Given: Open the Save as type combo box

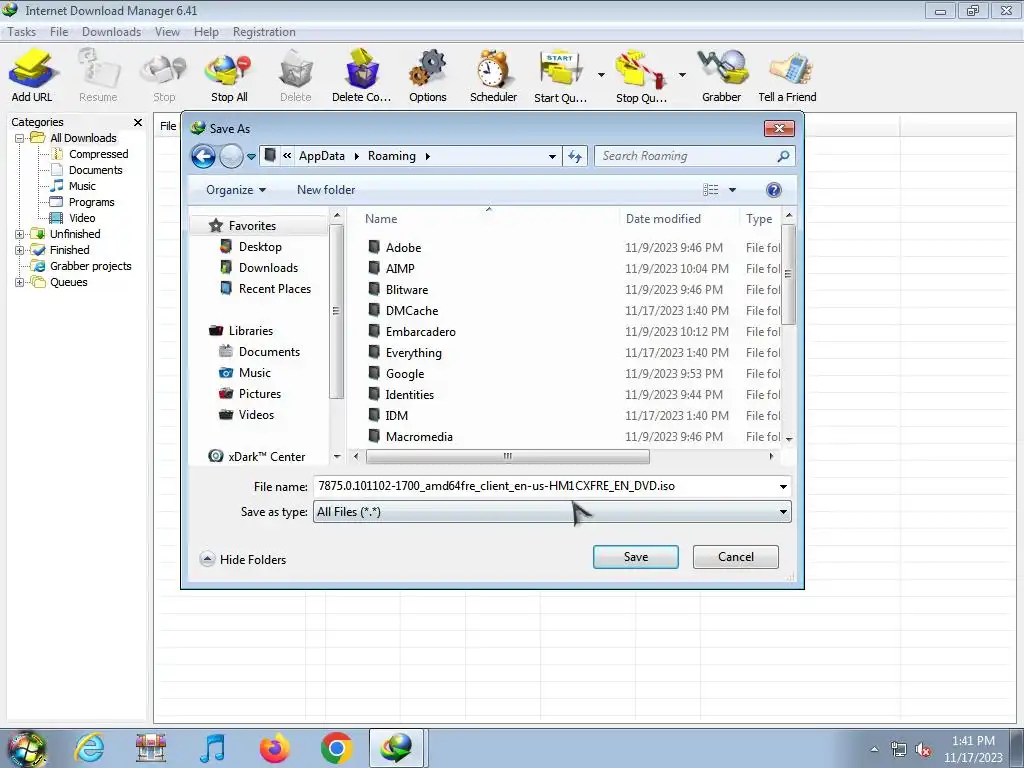Looking at the screenshot, I should click(552, 512).
